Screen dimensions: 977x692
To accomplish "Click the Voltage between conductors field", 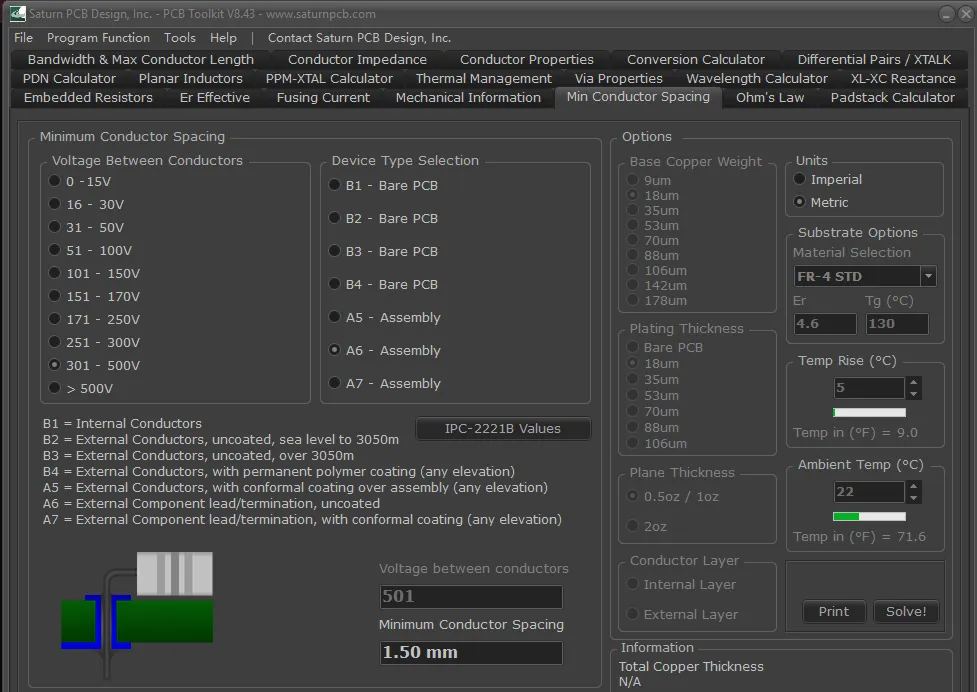I will pos(471,597).
